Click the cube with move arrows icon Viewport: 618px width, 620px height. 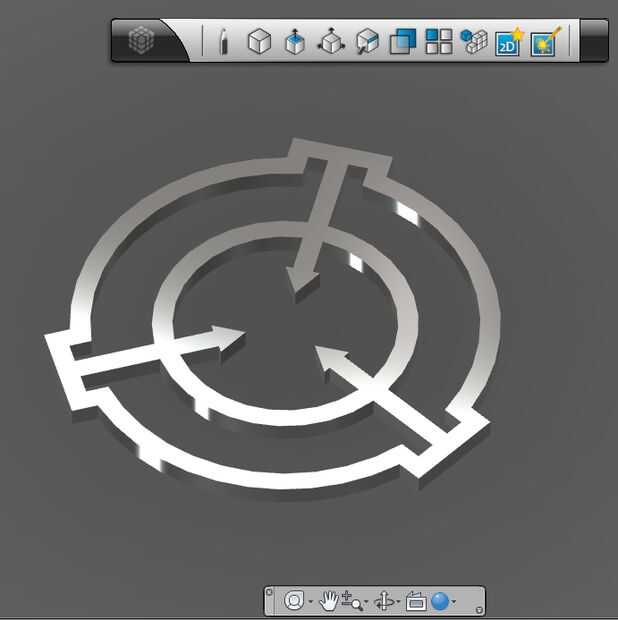(x=331, y=41)
